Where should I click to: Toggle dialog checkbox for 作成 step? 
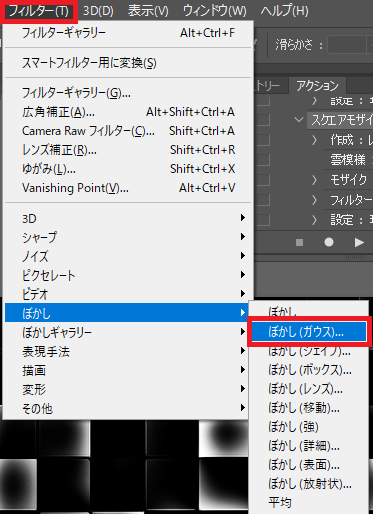263,140
